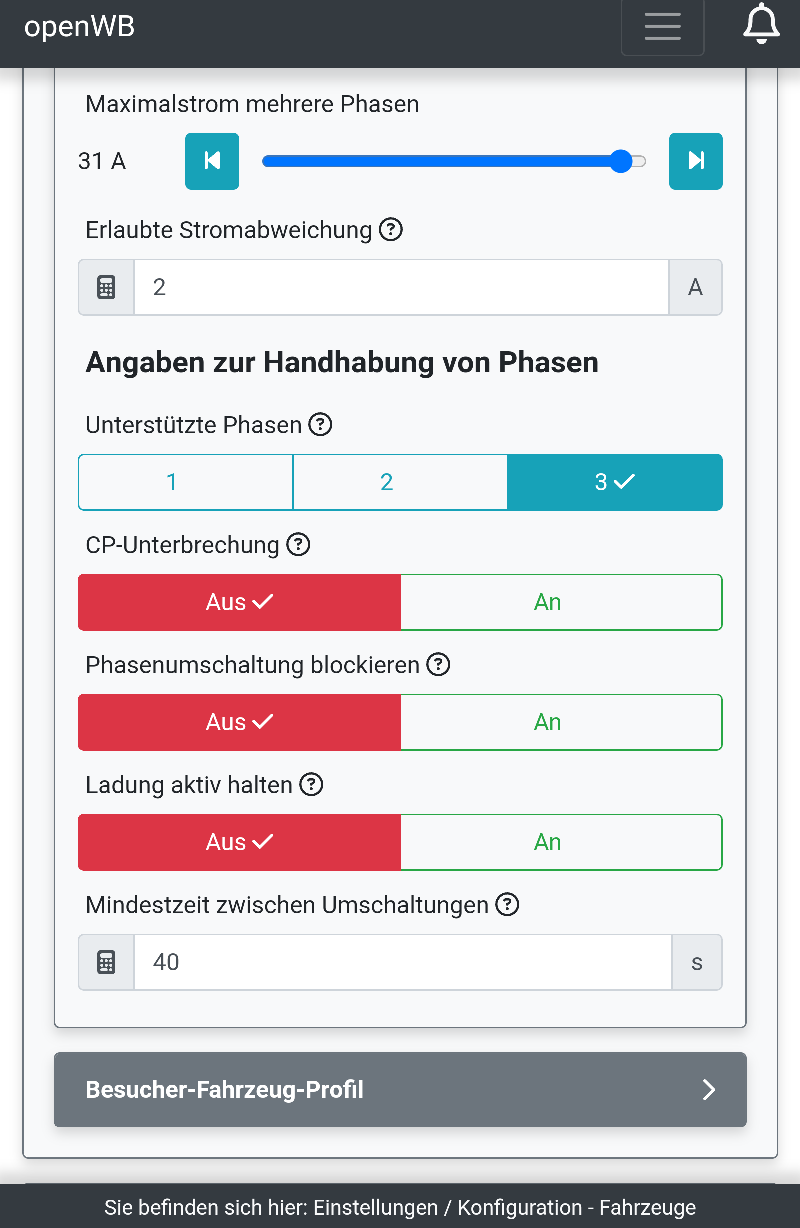This screenshot has width=800, height=1228.
Task: Show help for Ladung aktiv halten
Action: point(312,785)
